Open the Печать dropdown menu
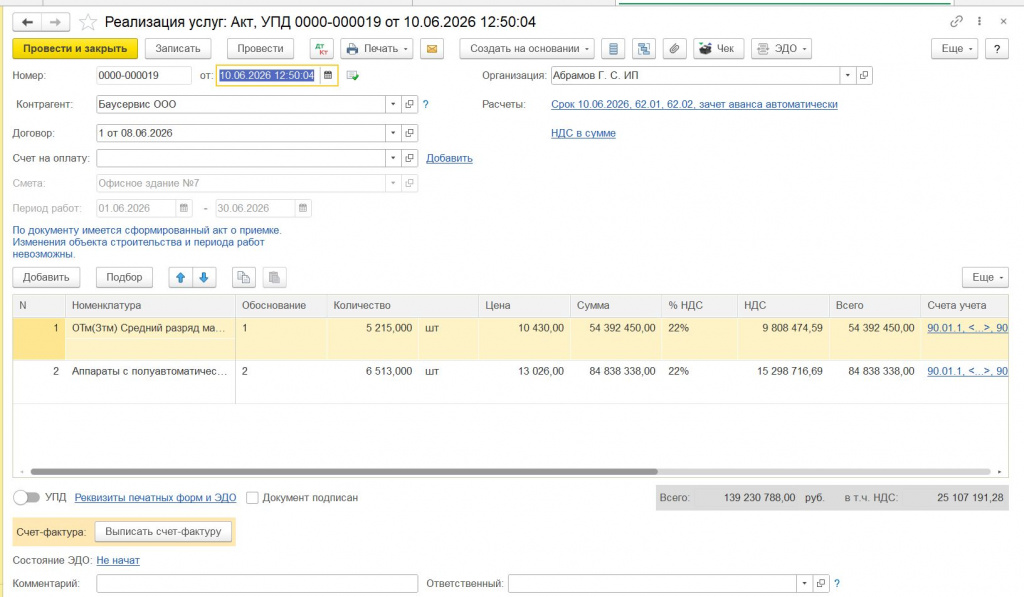The width and height of the screenshot is (1024, 597). (x=377, y=48)
